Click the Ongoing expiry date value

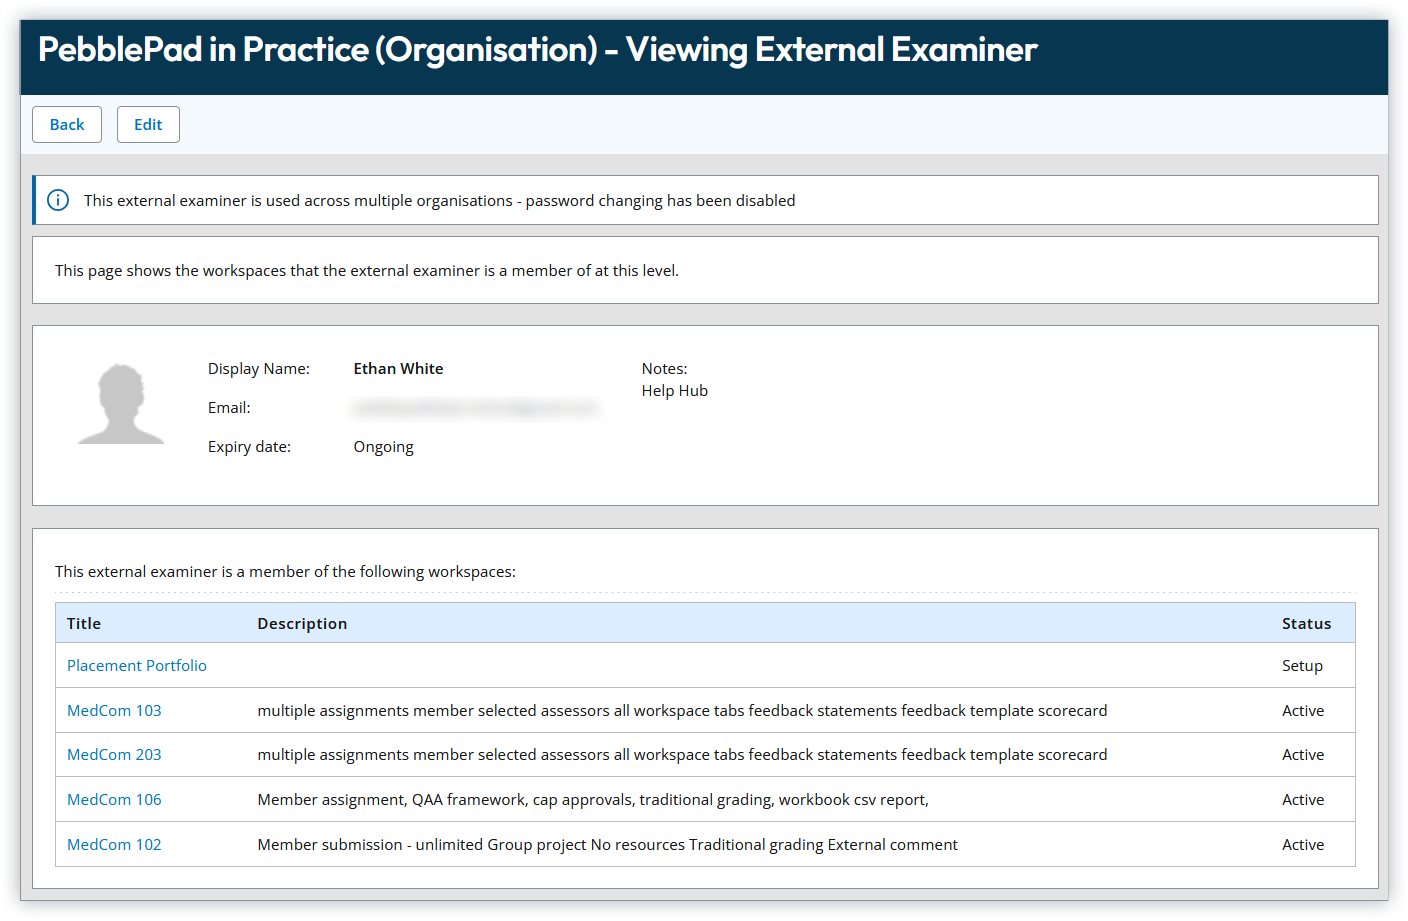pyautogui.click(x=383, y=447)
